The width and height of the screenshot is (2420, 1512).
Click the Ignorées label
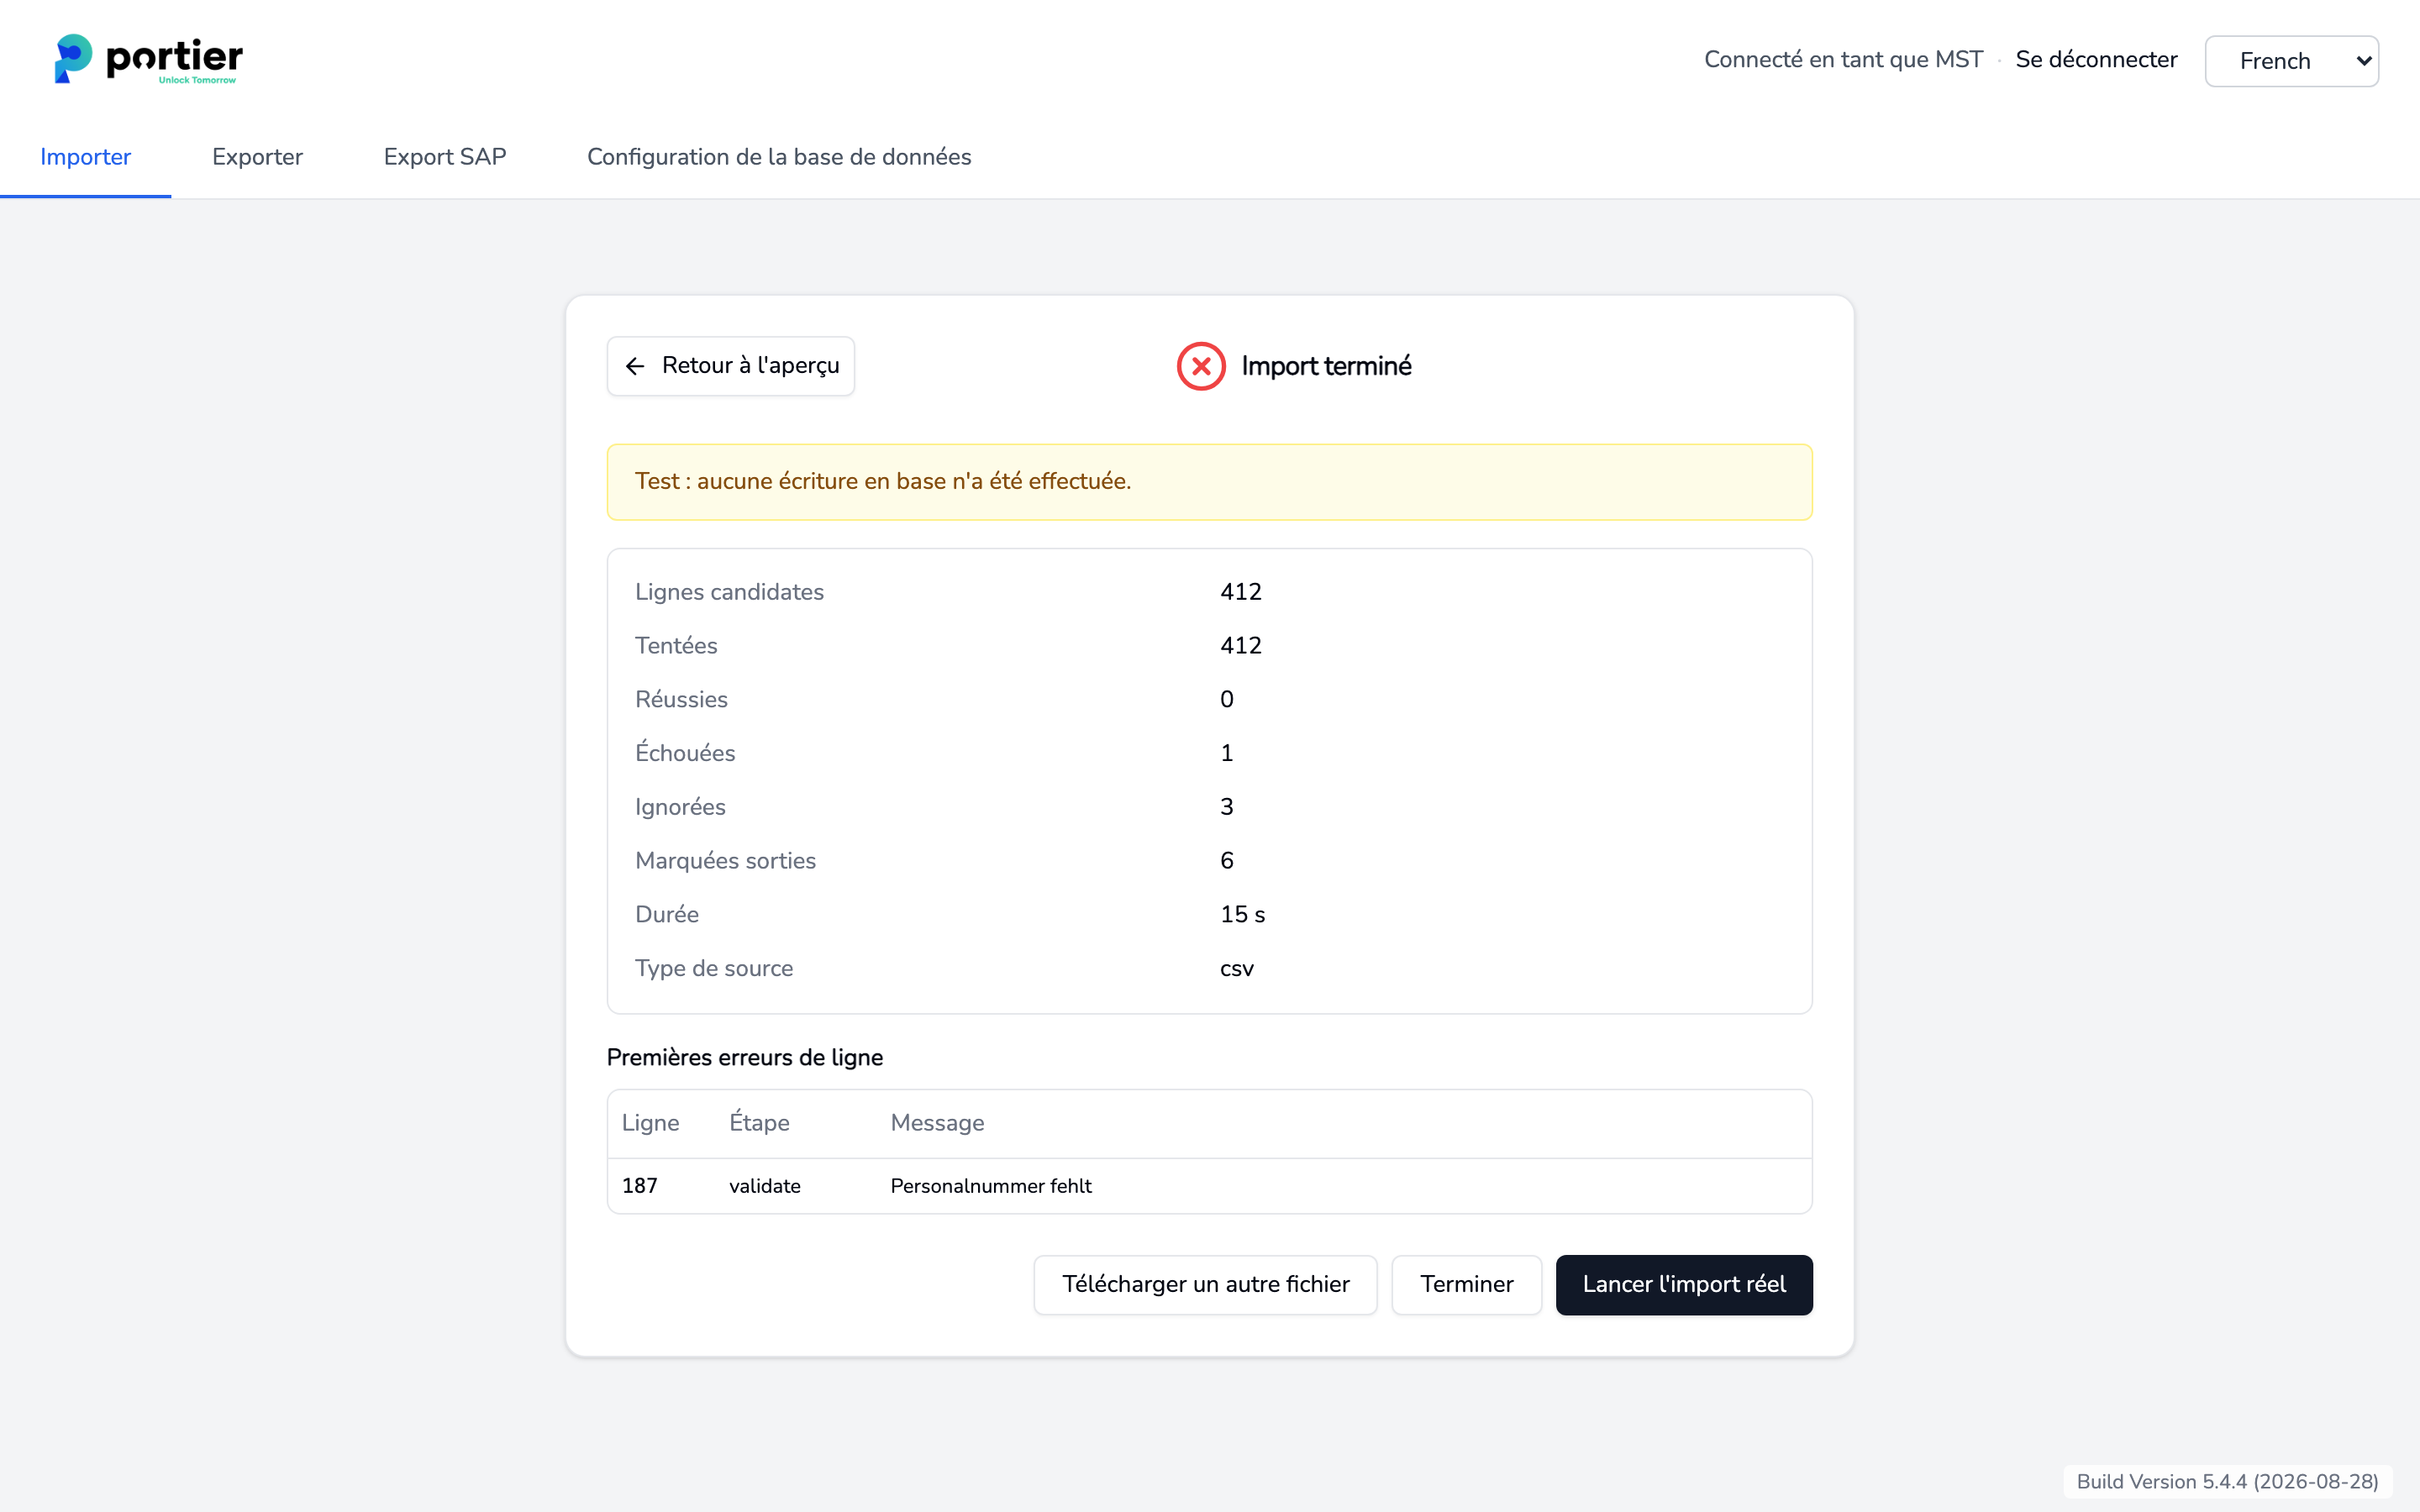[680, 807]
